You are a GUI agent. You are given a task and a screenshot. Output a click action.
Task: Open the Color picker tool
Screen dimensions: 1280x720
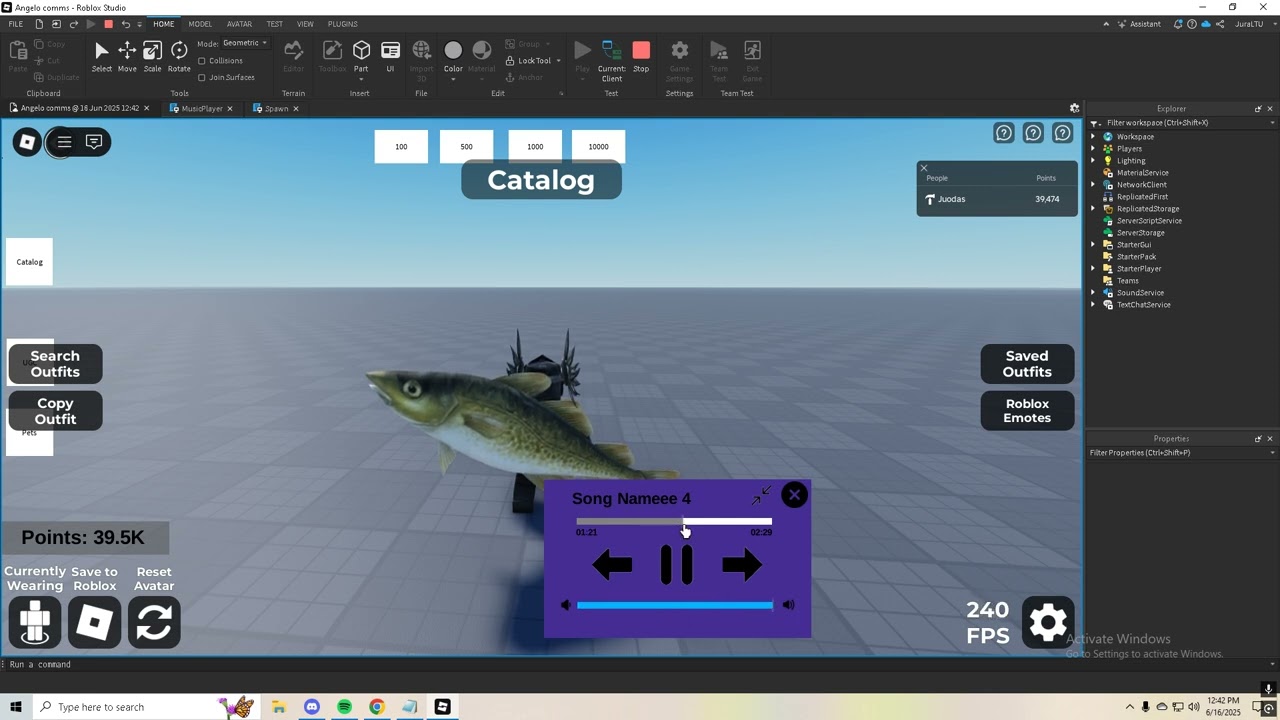pyautogui.click(x=453, y=56)
